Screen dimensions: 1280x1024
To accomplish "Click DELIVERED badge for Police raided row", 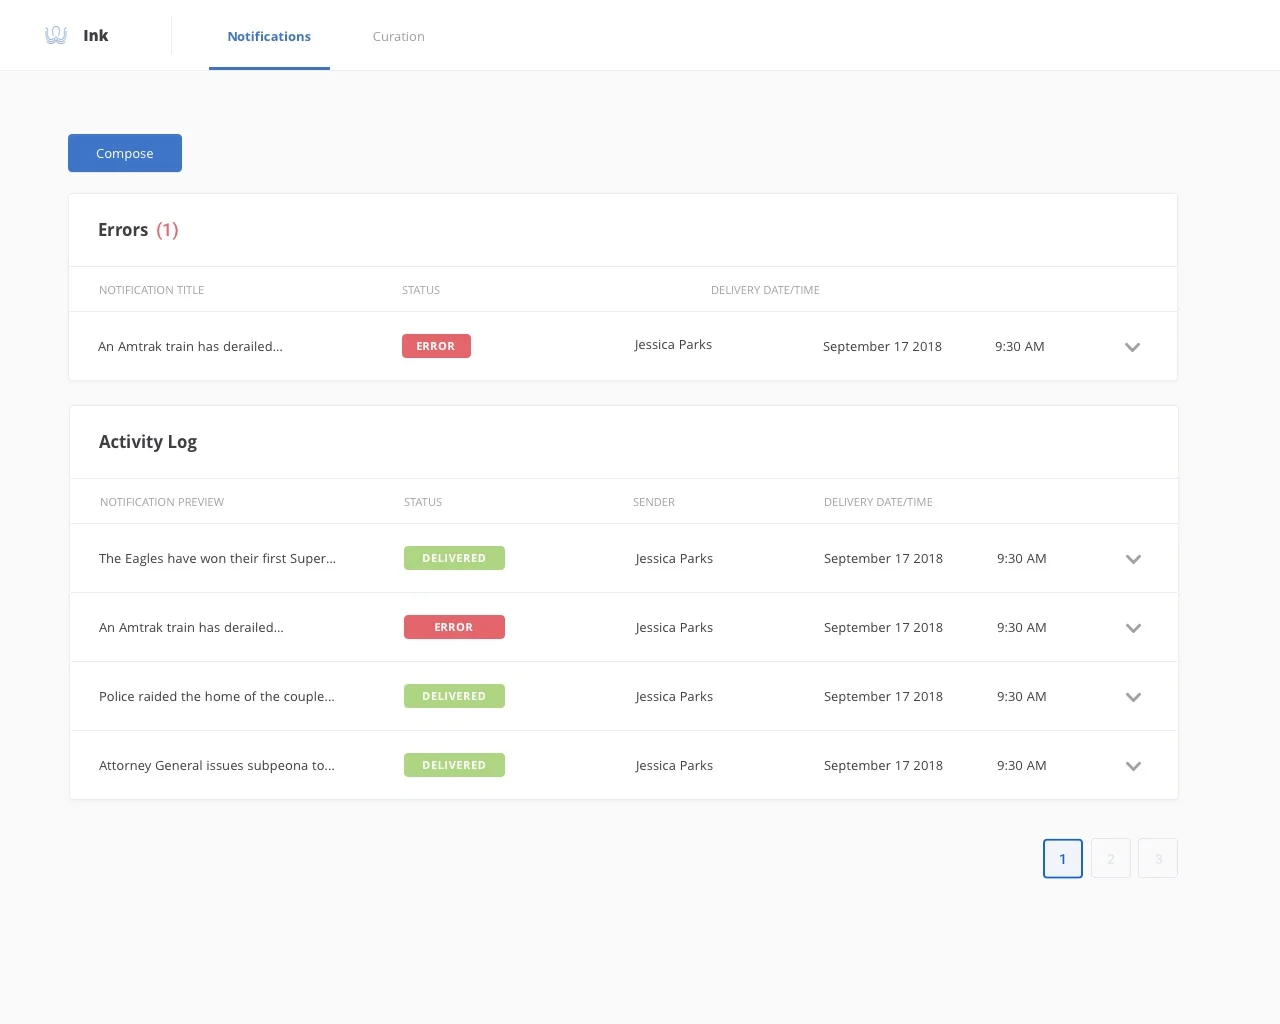I will 454,696.
